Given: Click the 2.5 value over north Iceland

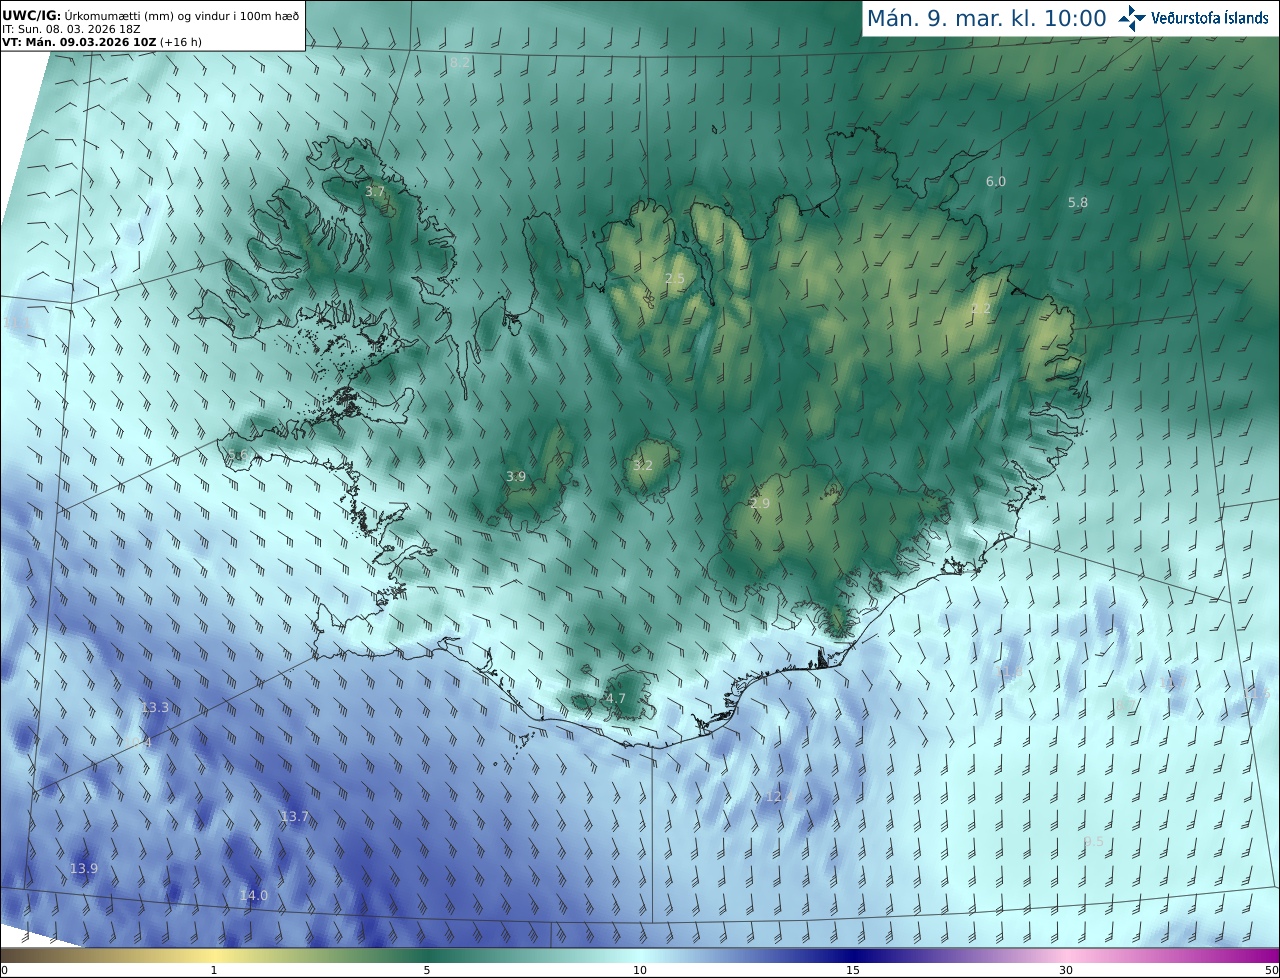Looking at the screenshot, I should point(675,278).
